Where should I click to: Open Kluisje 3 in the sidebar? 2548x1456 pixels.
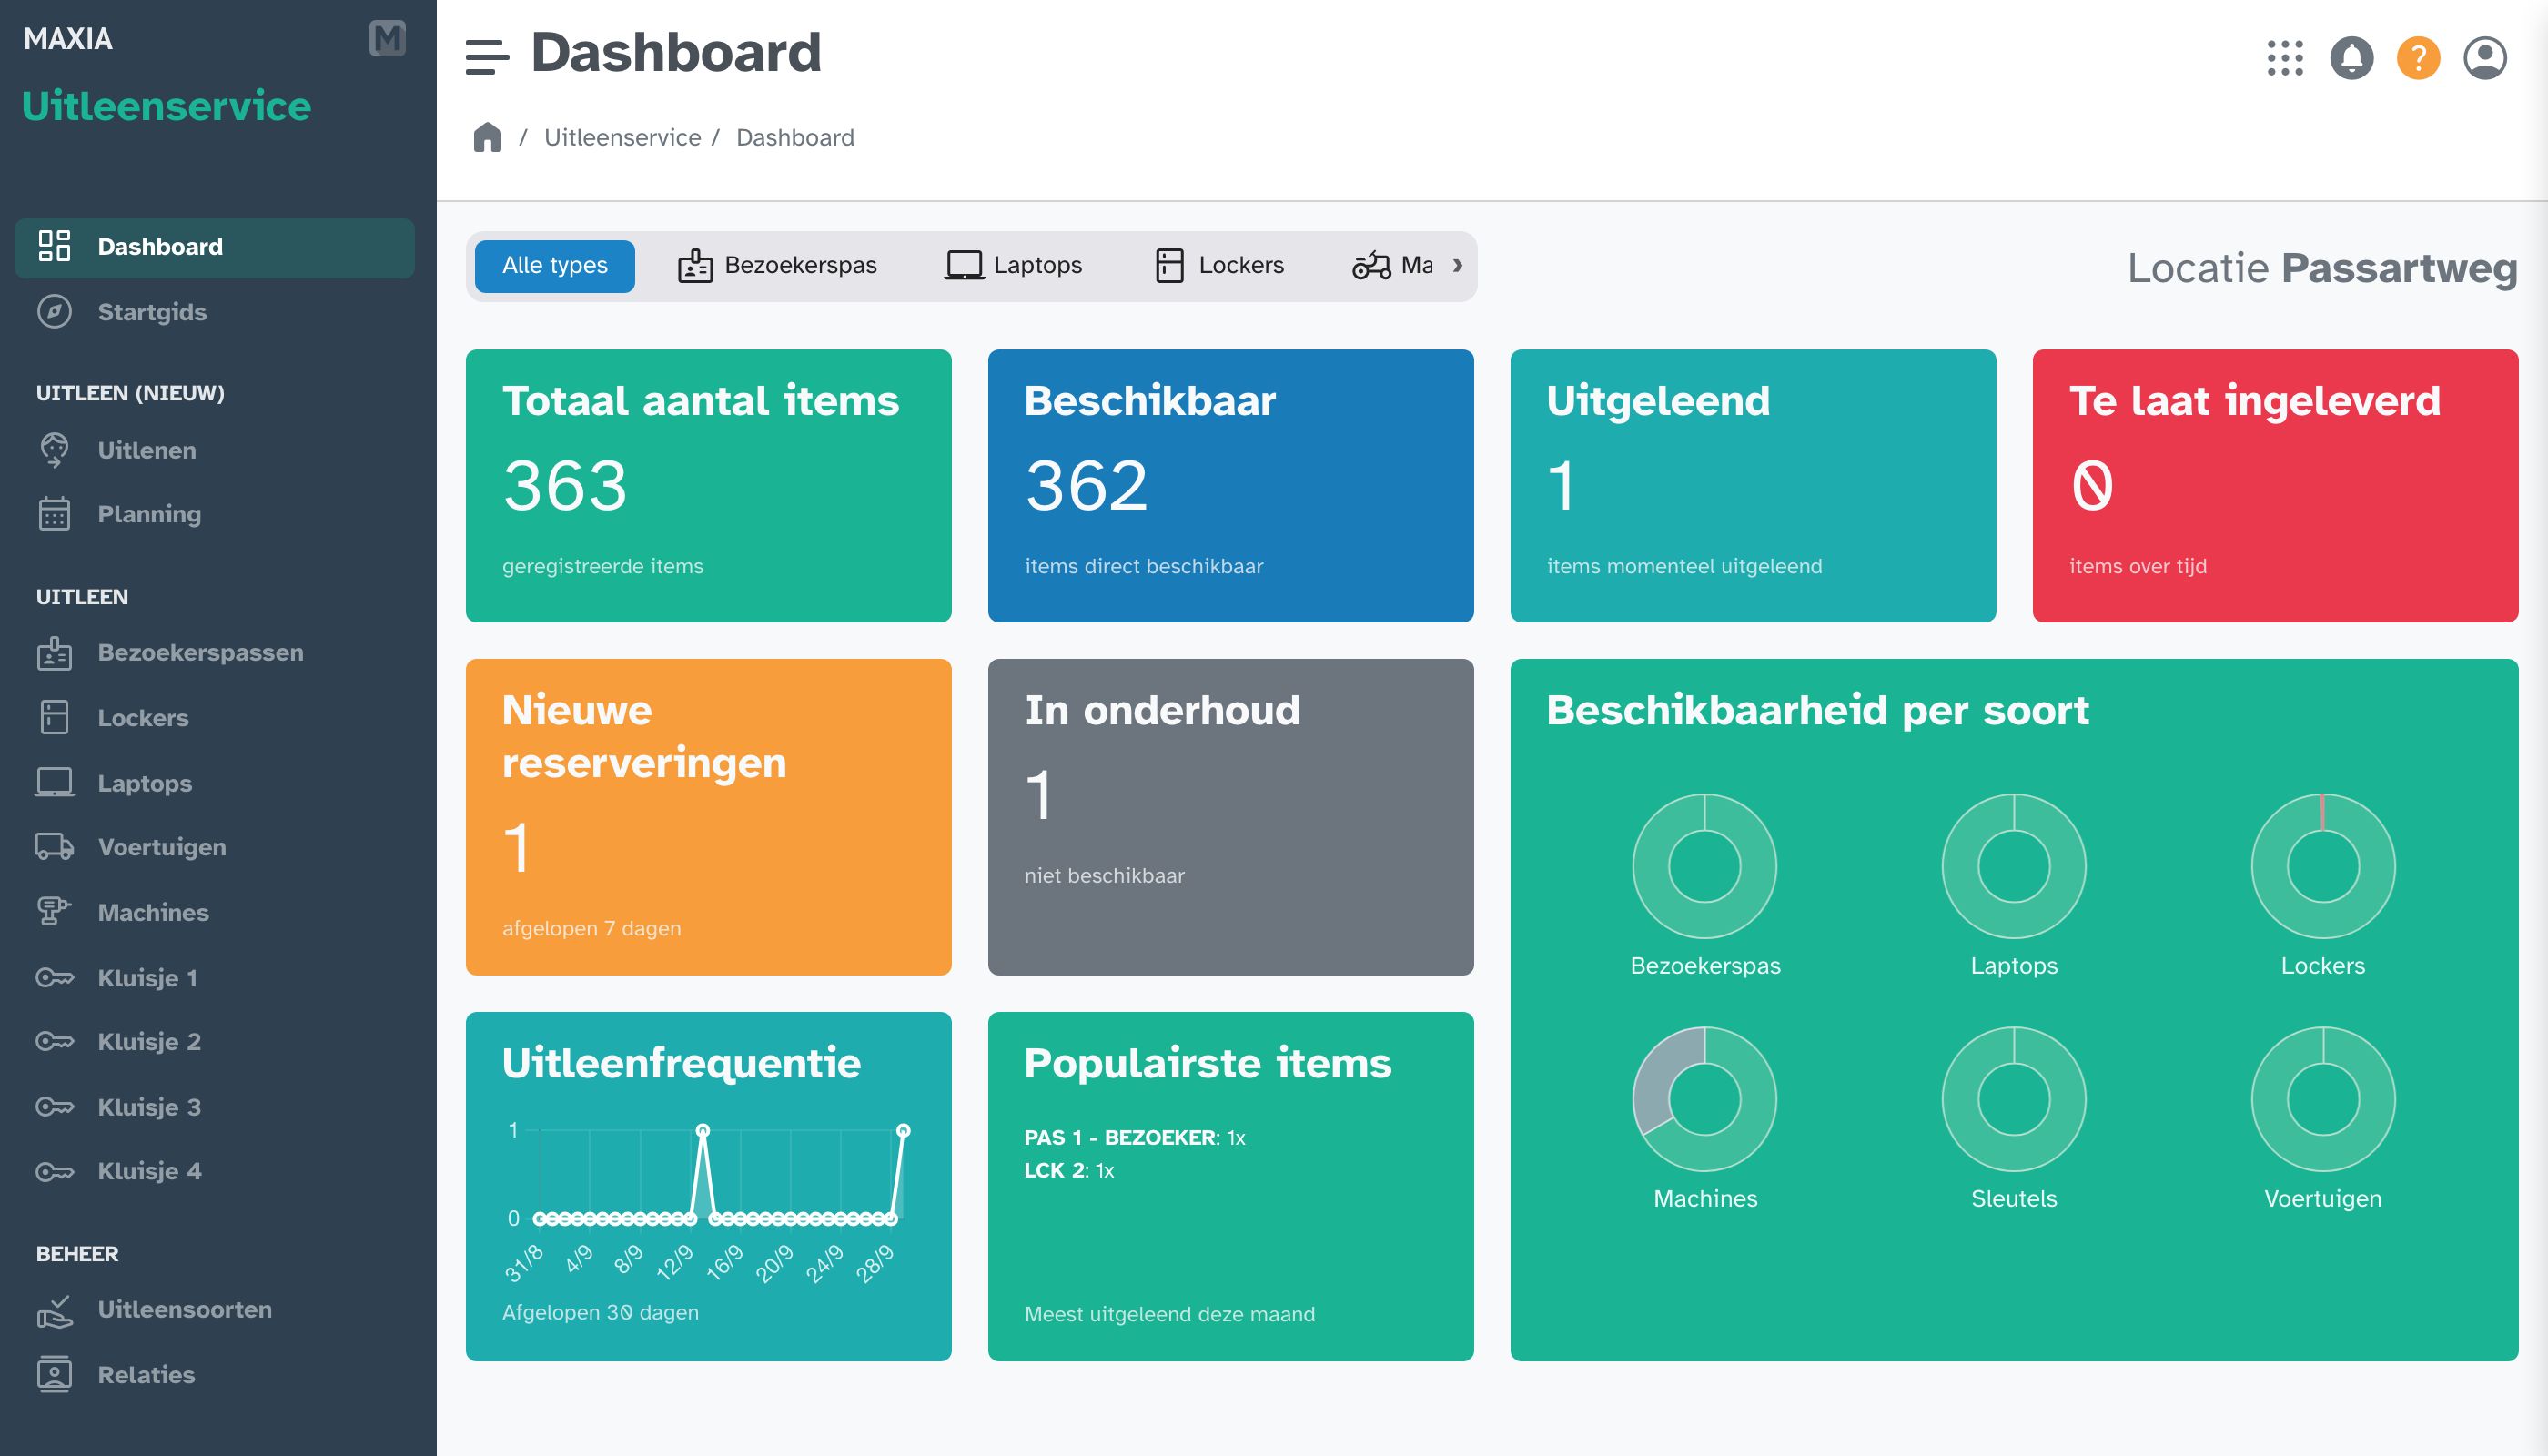coord(215,1106)
